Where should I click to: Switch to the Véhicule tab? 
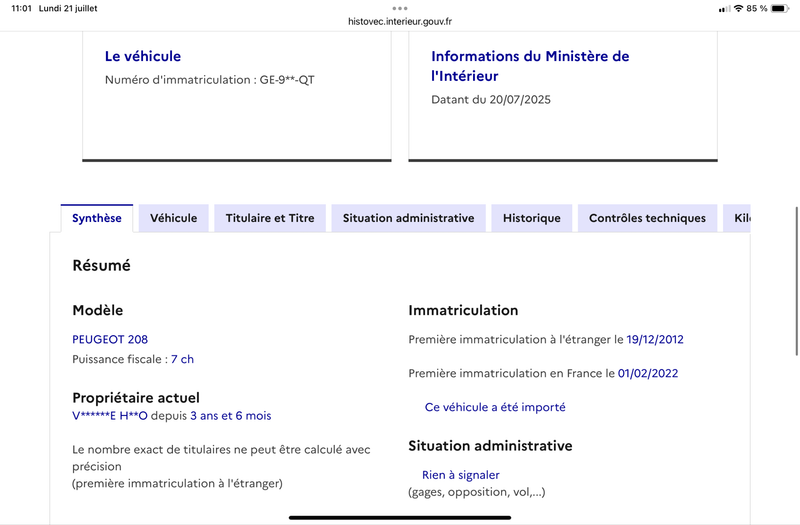173,218
